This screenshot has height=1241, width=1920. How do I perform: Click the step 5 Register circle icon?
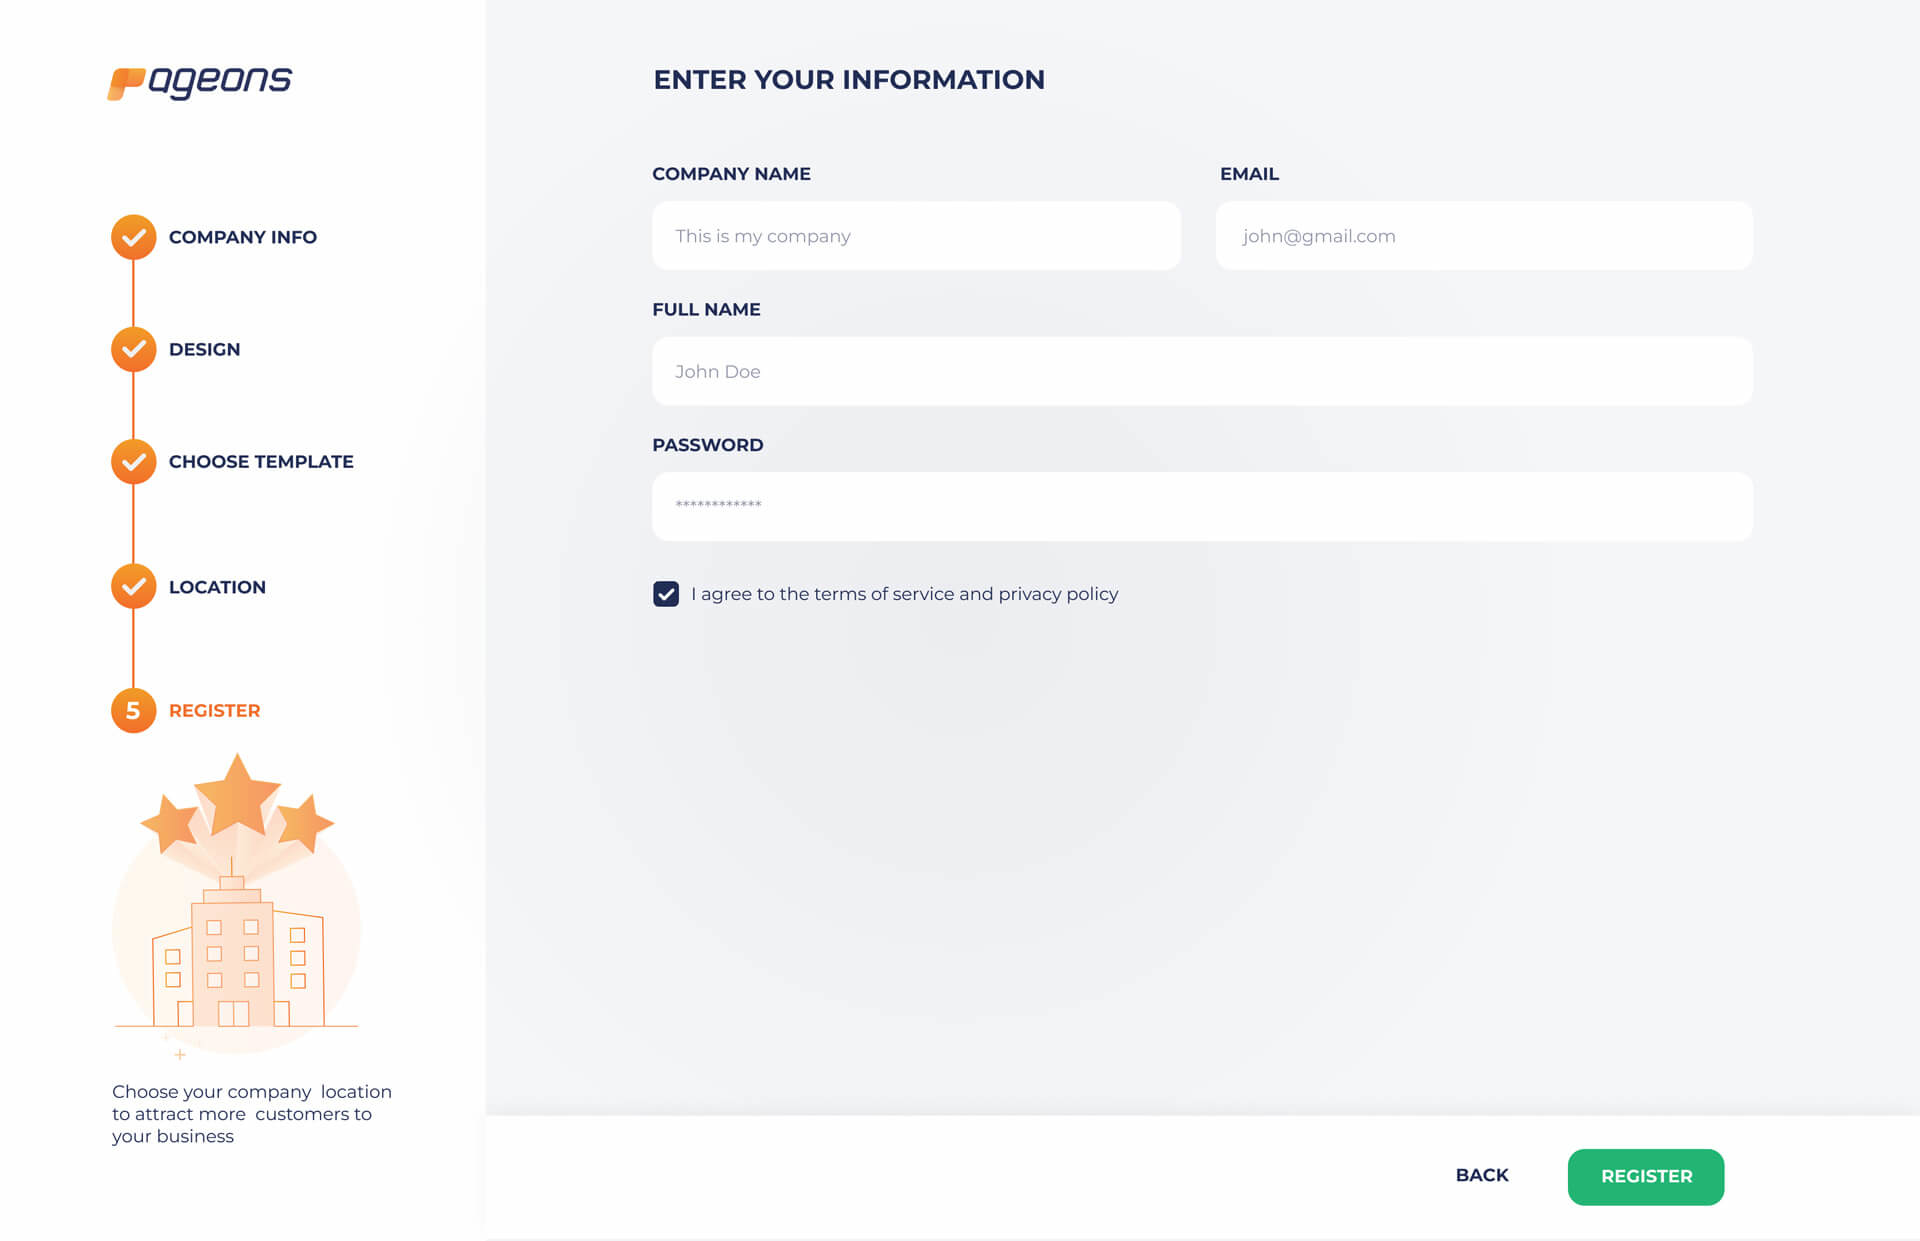tap(133, 710)
